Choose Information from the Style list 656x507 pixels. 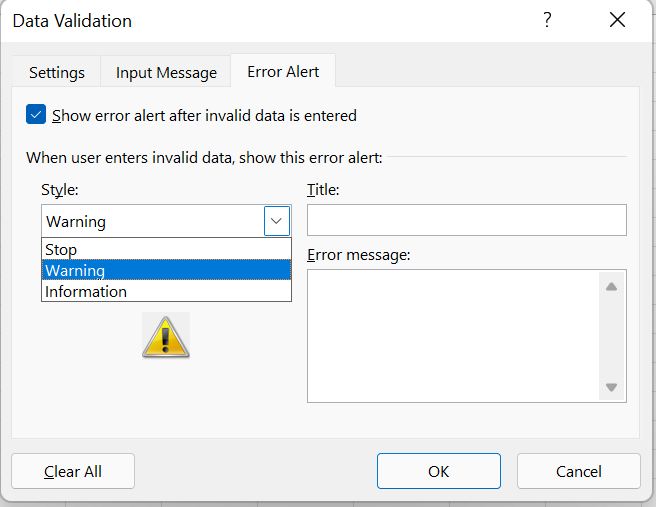pyautogui.click(x=166, y=291)
